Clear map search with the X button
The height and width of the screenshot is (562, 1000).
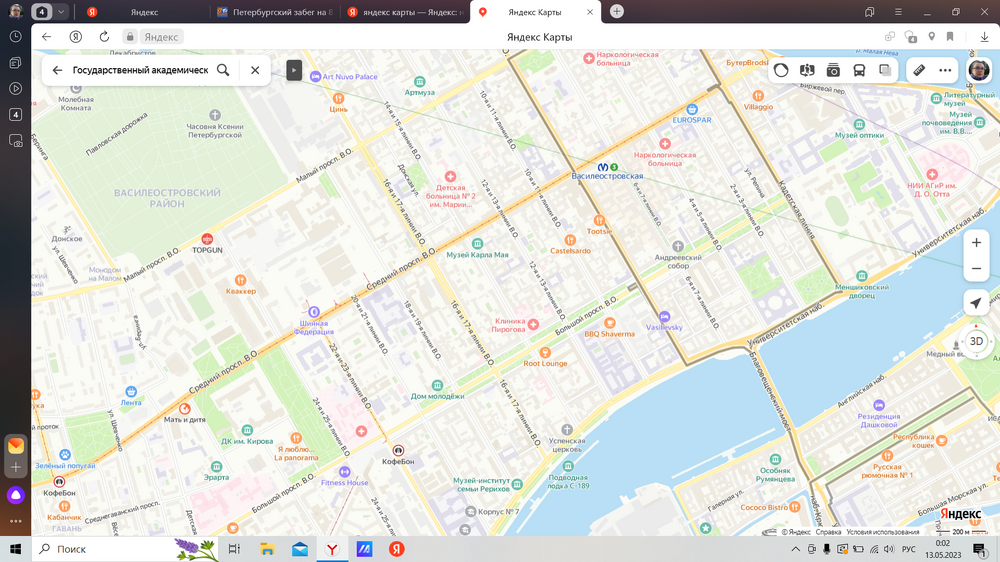[255, 70]
